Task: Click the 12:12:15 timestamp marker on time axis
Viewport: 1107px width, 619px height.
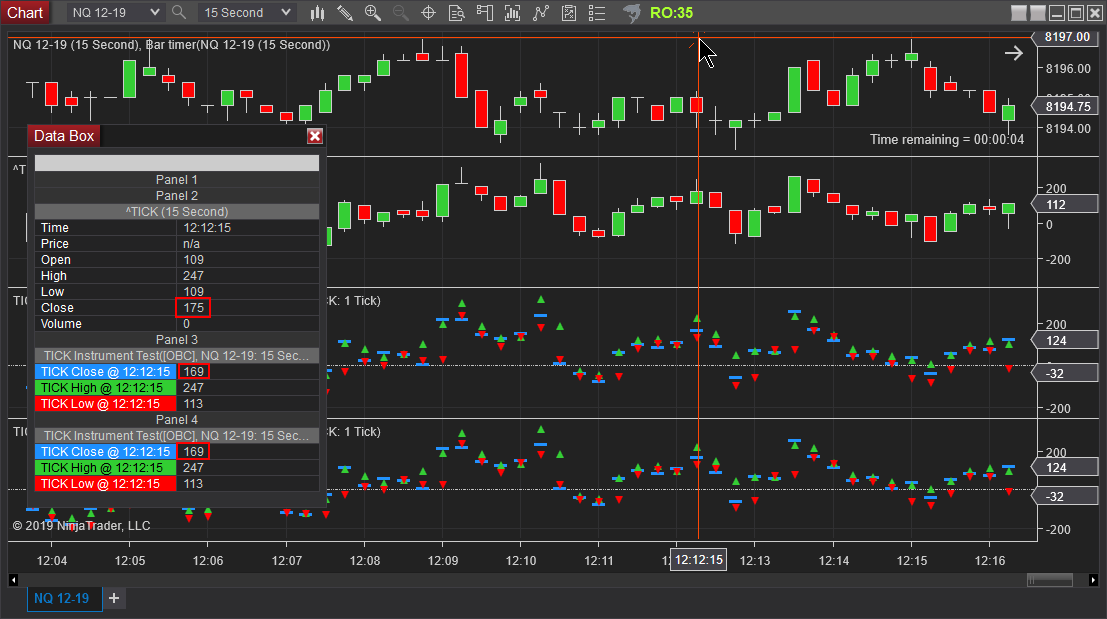Action: coord(698,560)
